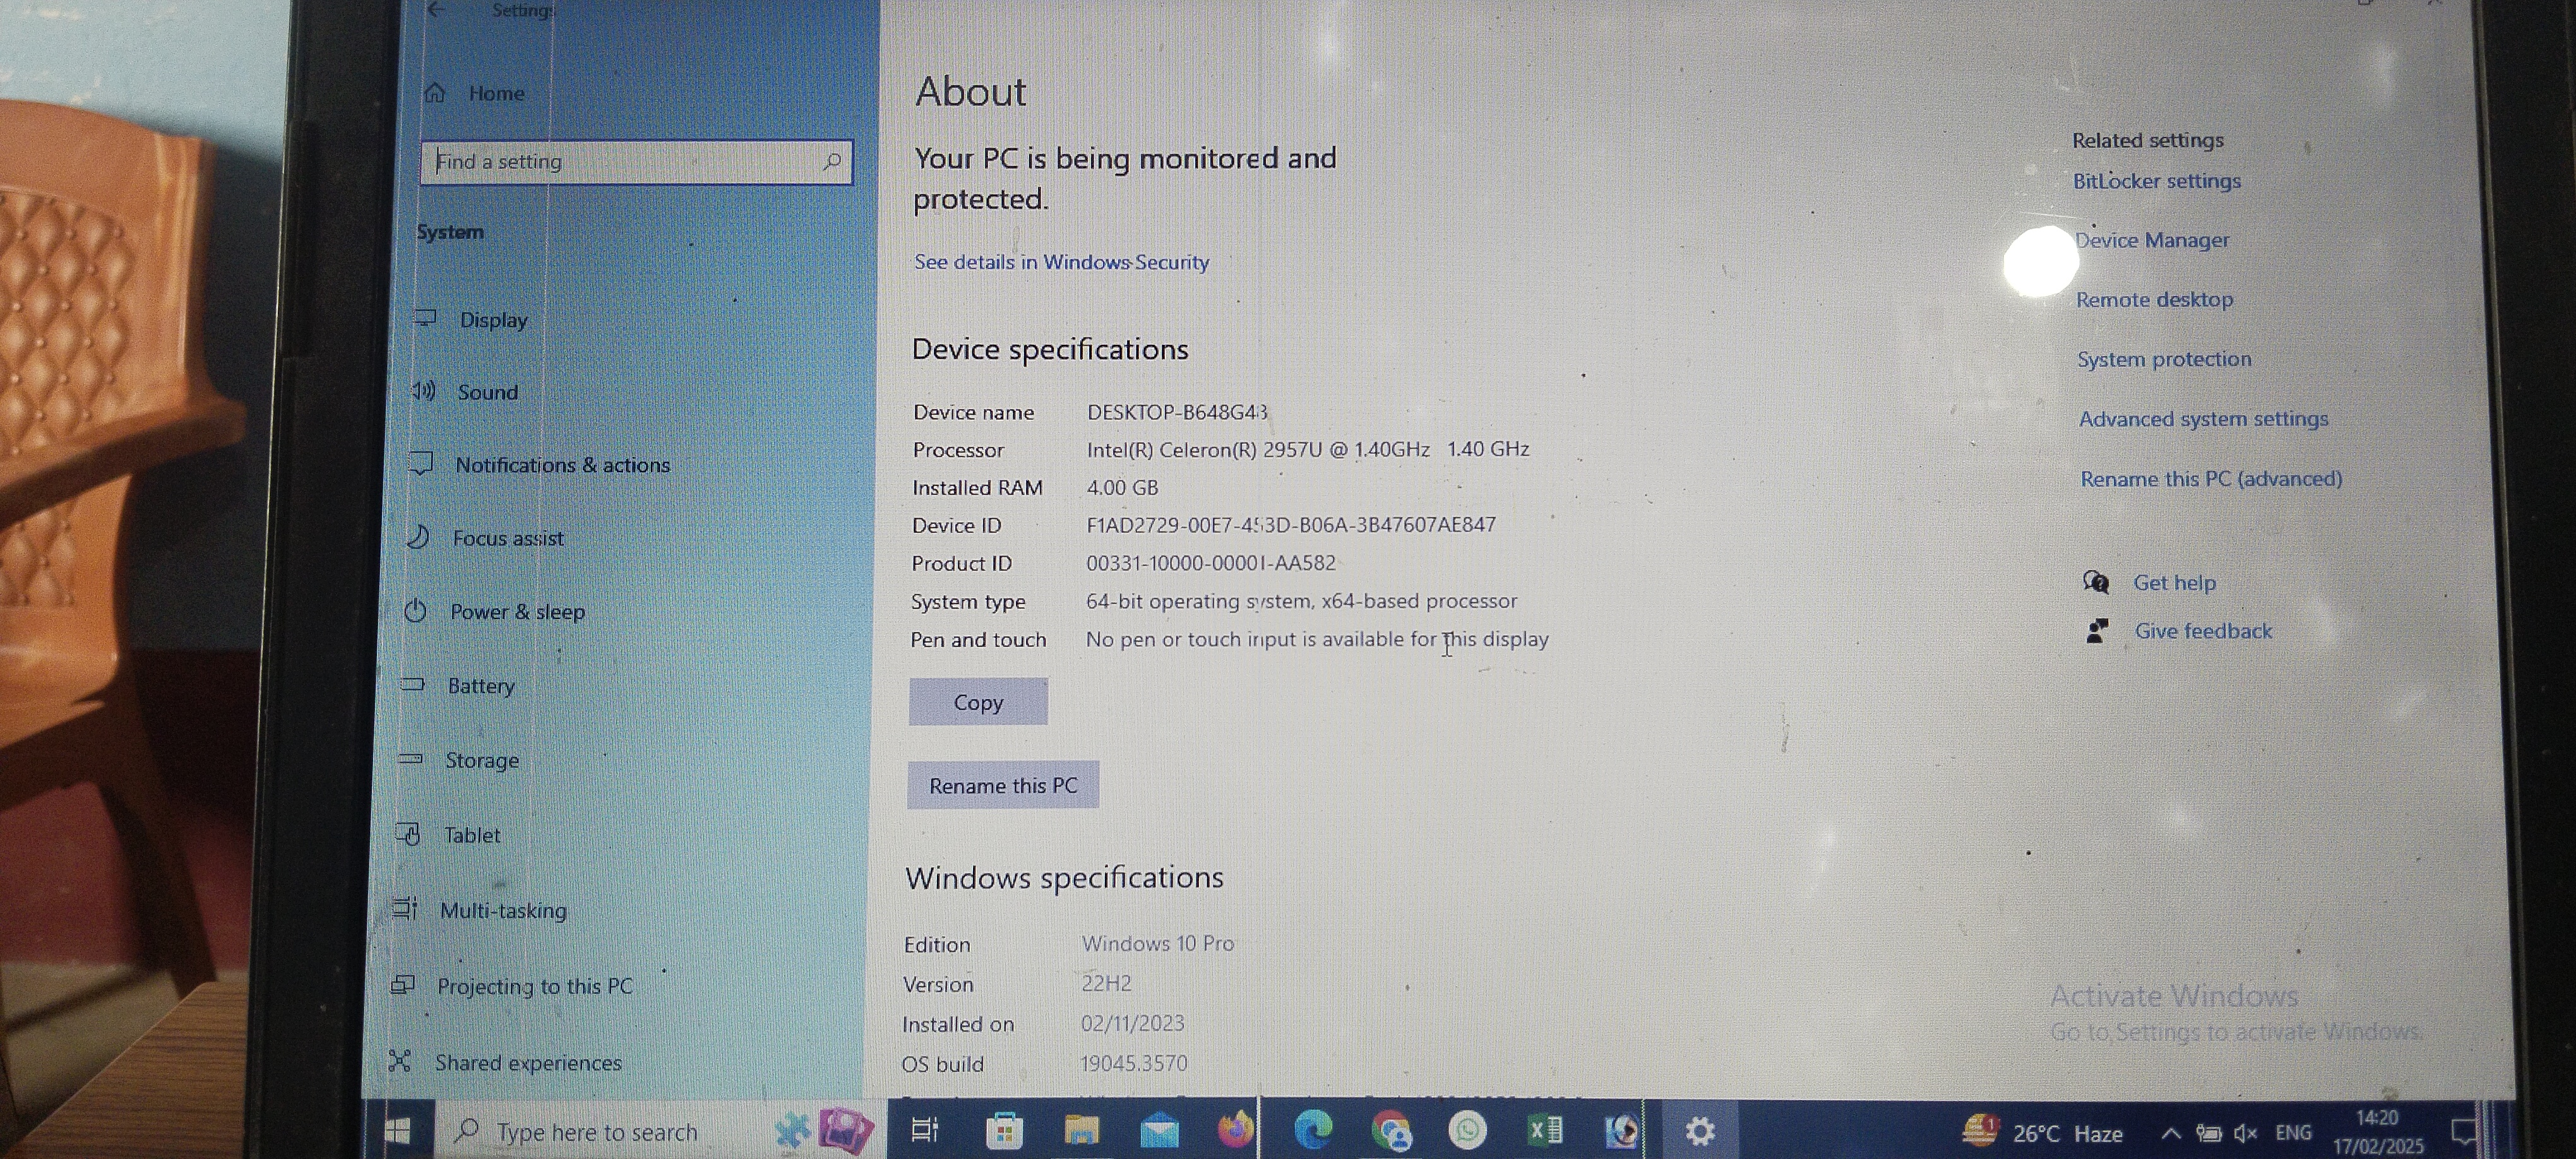Launch Firefox from the taskbar
Viewport: 2576px width, 1159px height.
1235,1130
